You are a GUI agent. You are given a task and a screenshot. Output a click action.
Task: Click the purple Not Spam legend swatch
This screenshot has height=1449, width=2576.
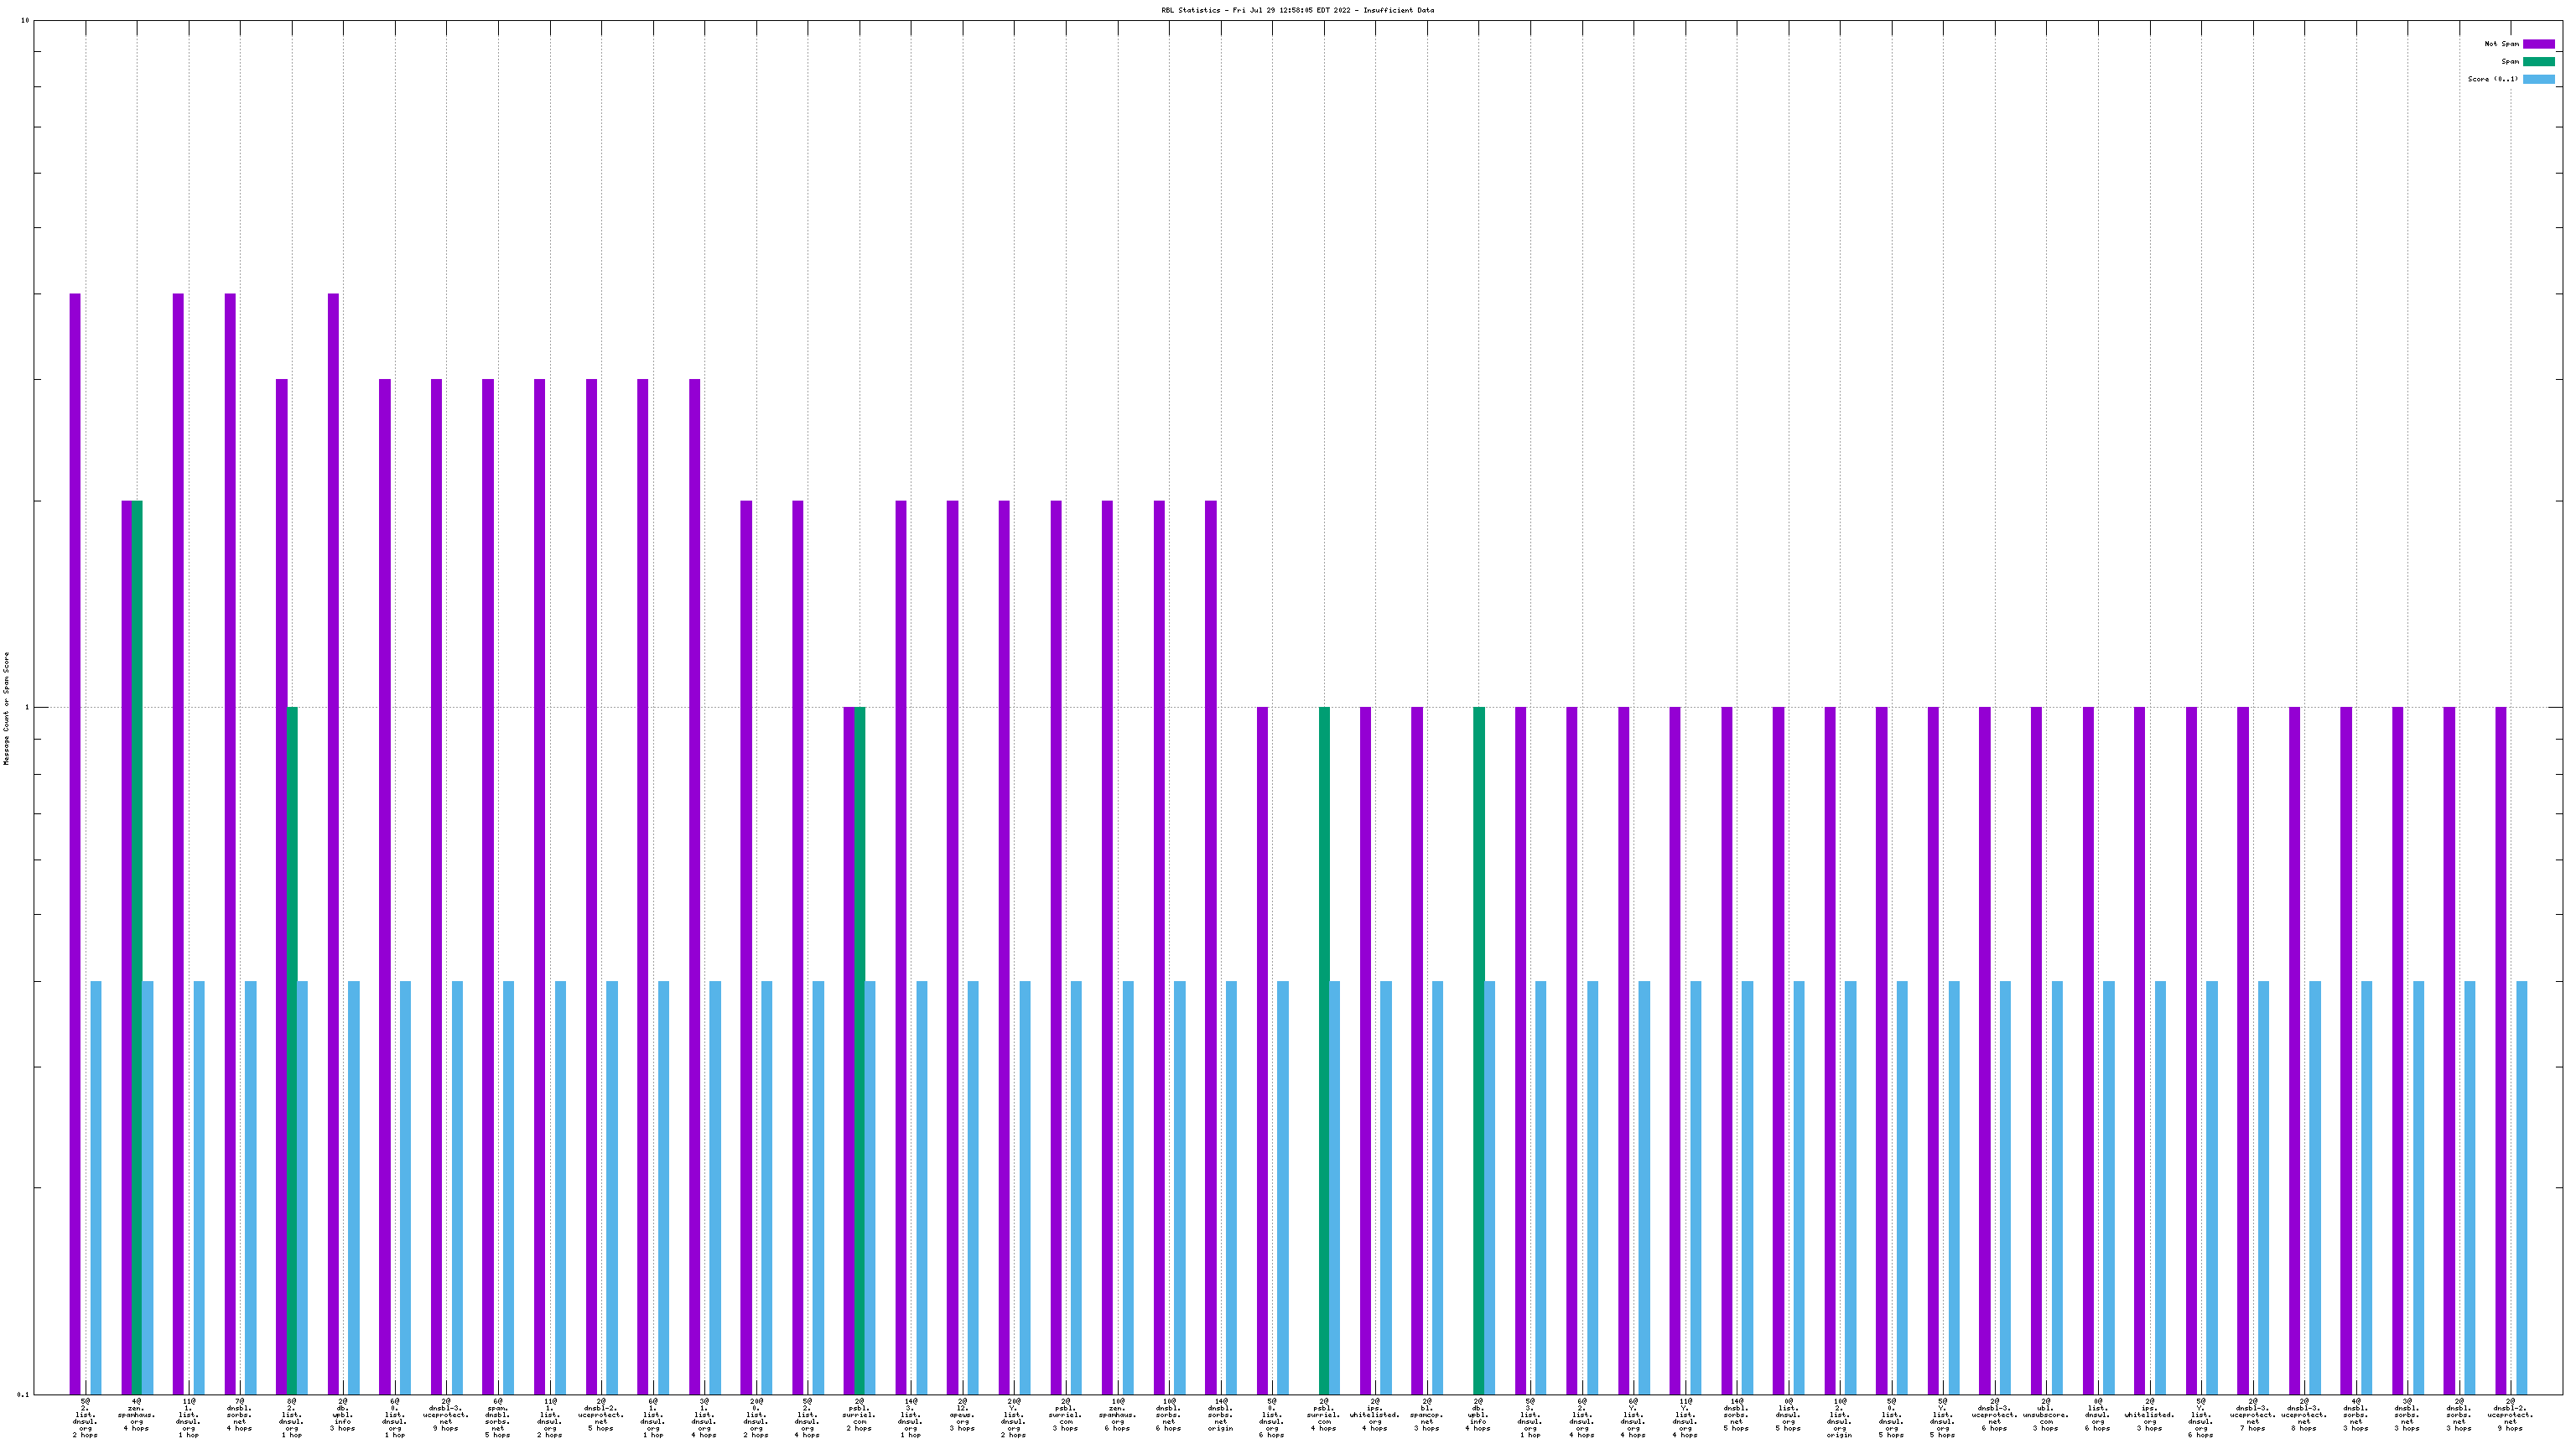[x=2538, y=44]
